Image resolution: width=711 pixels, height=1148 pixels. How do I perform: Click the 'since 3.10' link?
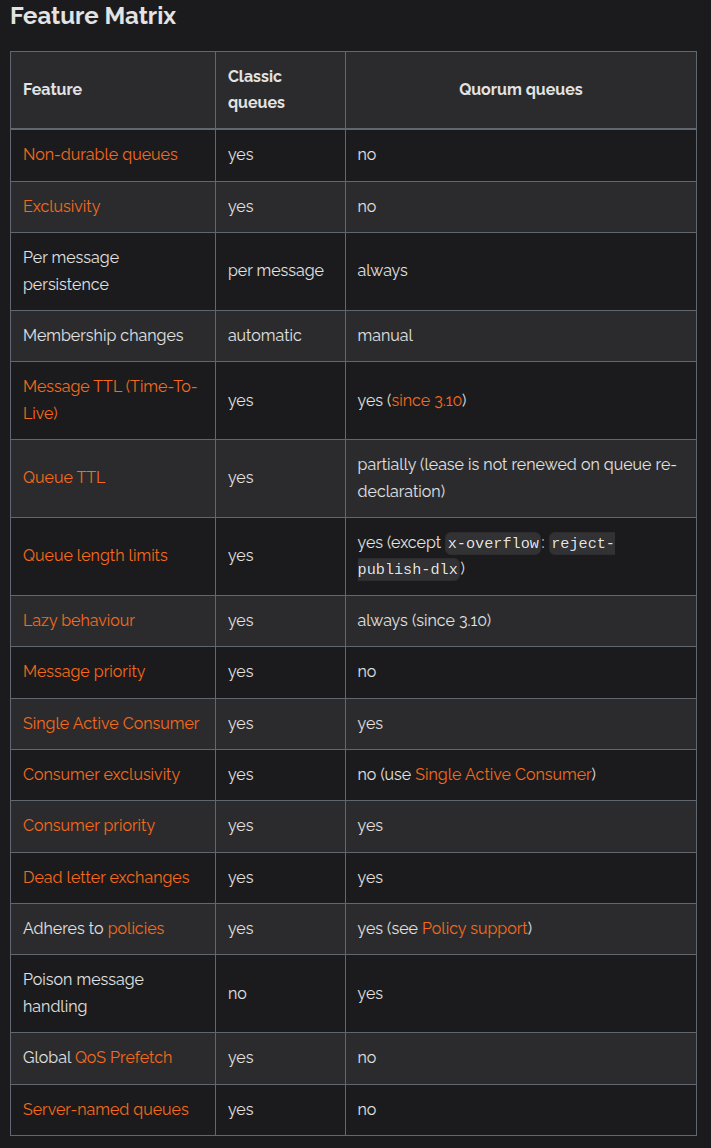tap(427, 400)
